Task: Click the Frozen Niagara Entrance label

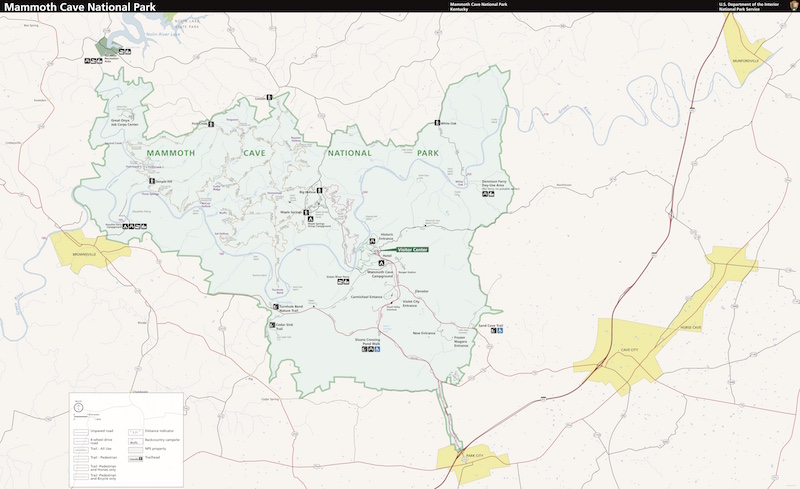Action: pyautogui.click(x=461, y=341)
